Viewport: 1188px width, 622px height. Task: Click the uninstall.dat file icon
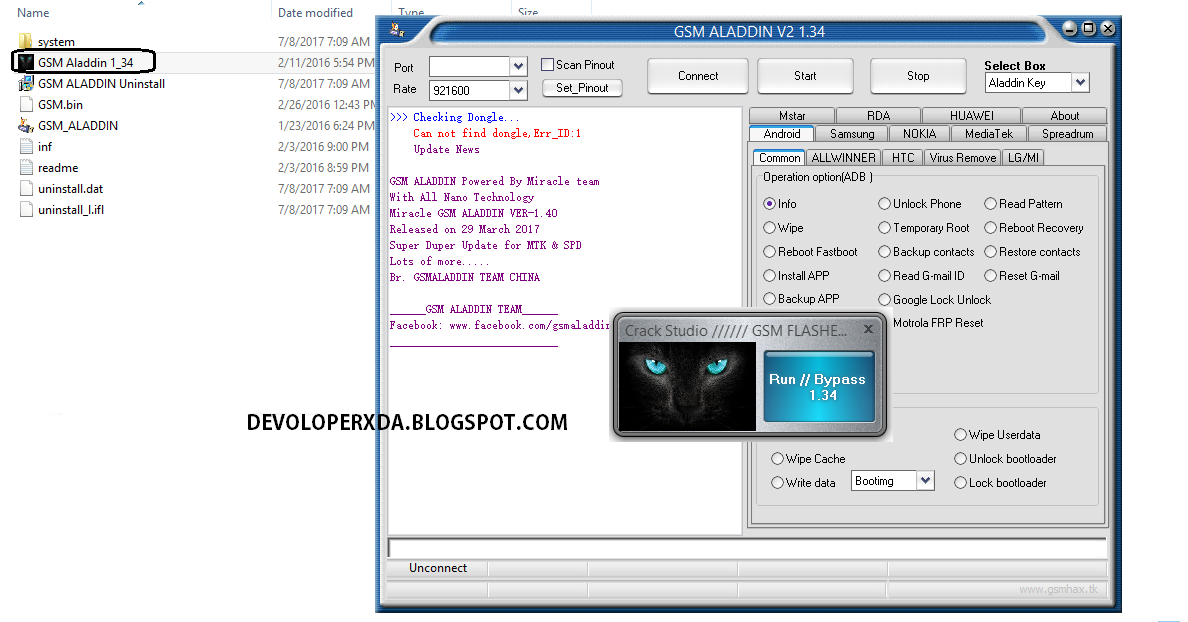[x=26, y=189]
